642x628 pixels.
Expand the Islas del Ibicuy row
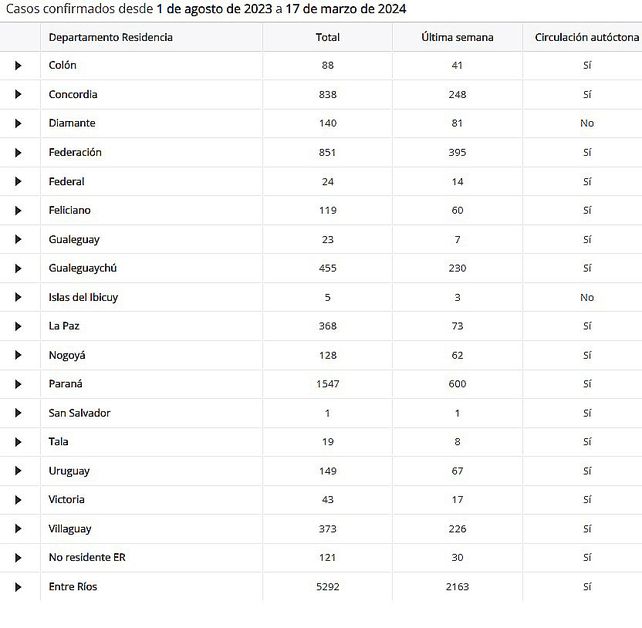18,297
